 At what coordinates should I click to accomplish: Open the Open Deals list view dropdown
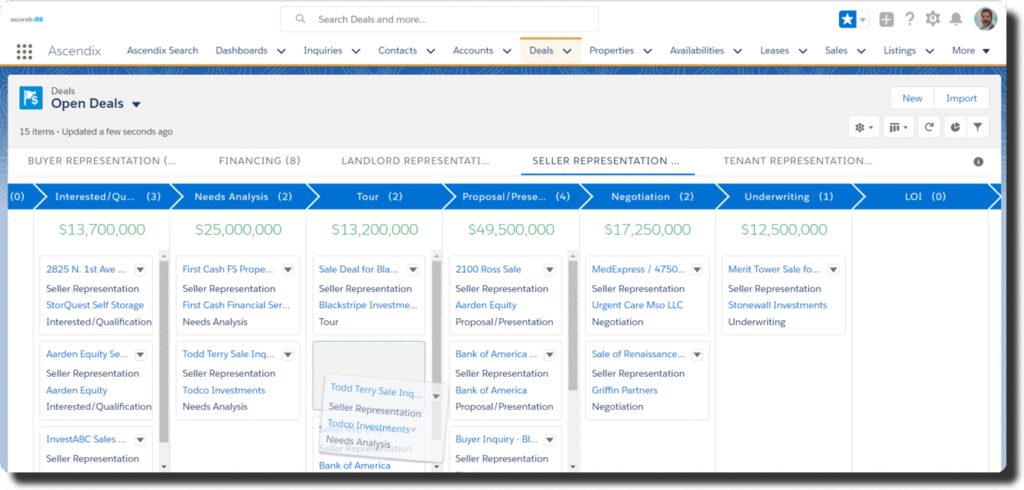(136, 105)
